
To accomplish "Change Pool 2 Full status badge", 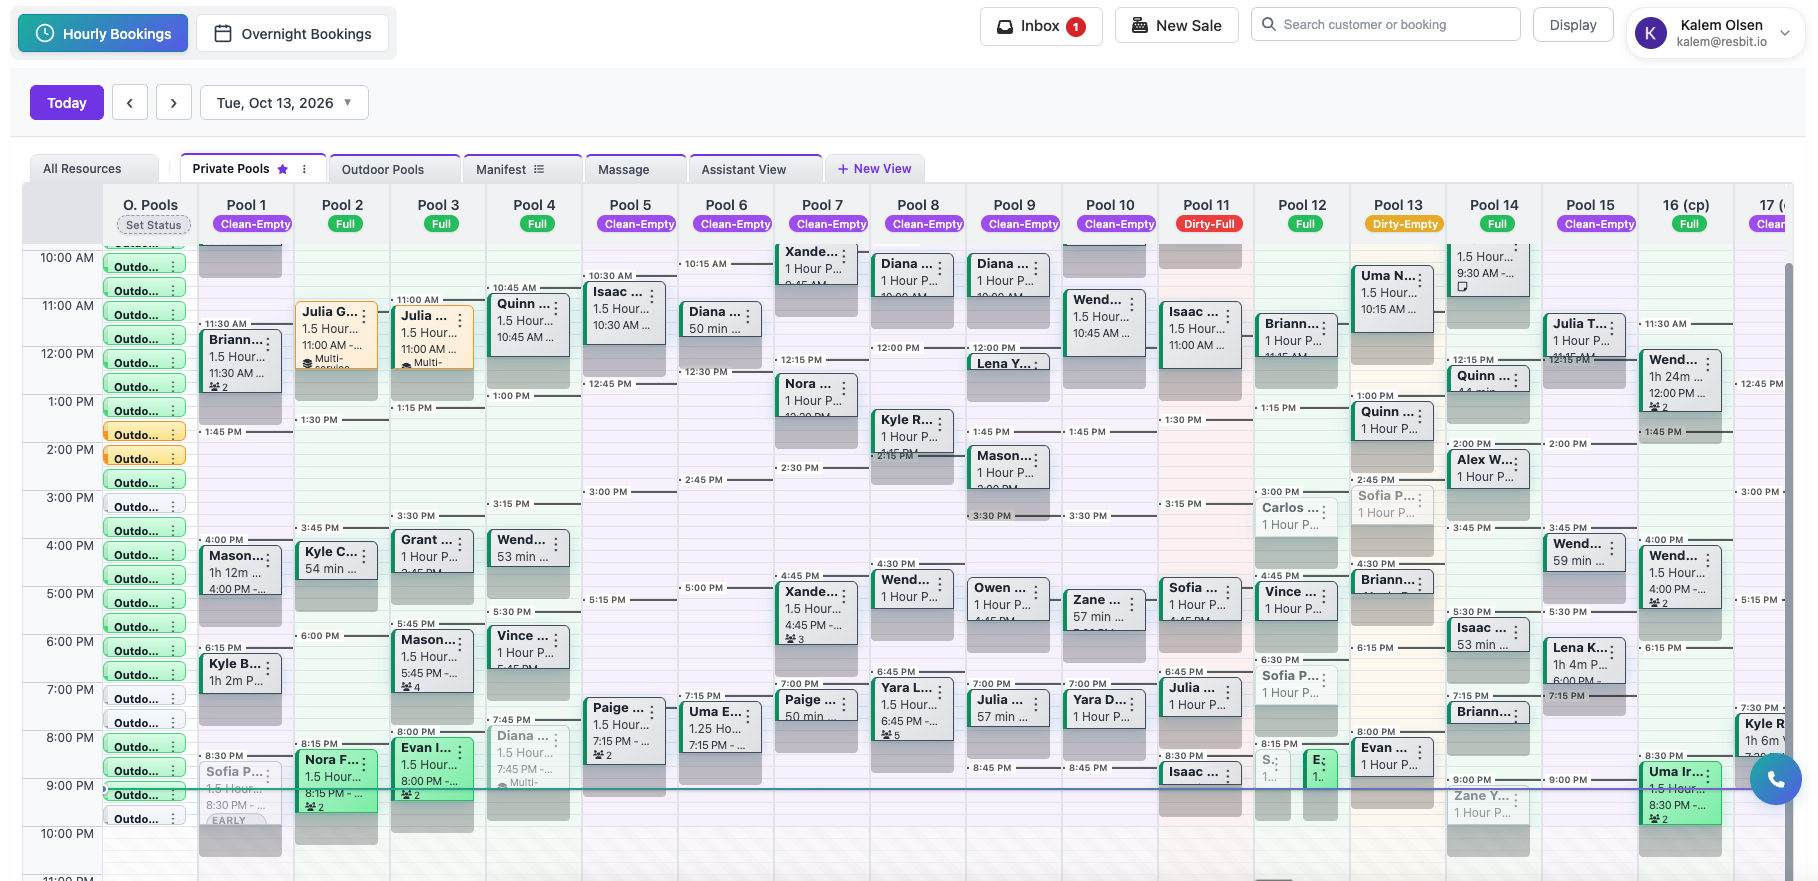I will tap(345, 224).
